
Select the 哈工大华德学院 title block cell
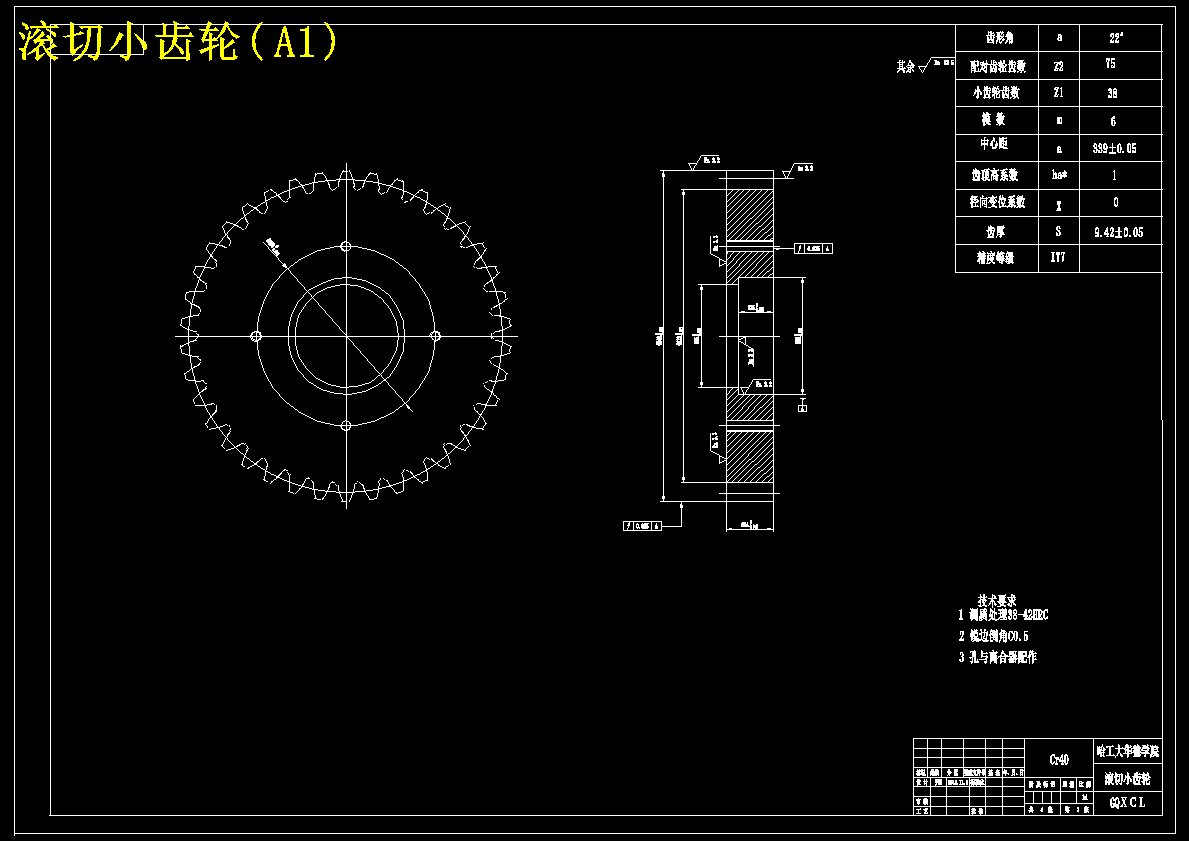coord(1128,752)
